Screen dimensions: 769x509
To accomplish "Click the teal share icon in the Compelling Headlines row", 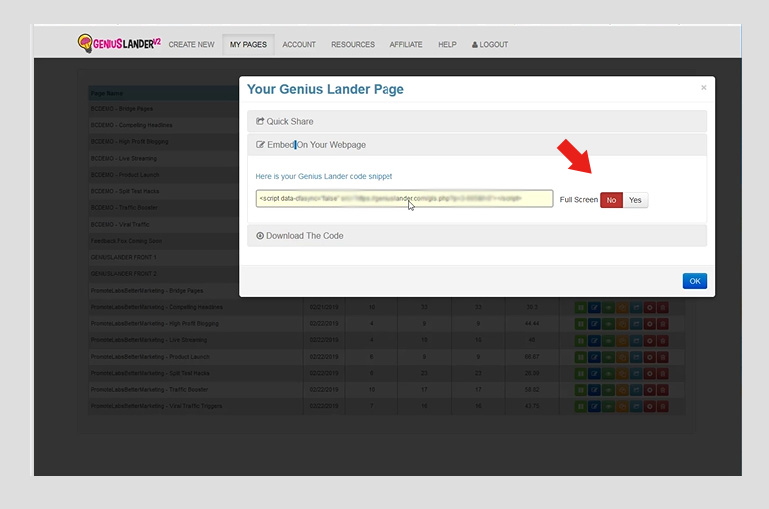I will click(636, 307).
